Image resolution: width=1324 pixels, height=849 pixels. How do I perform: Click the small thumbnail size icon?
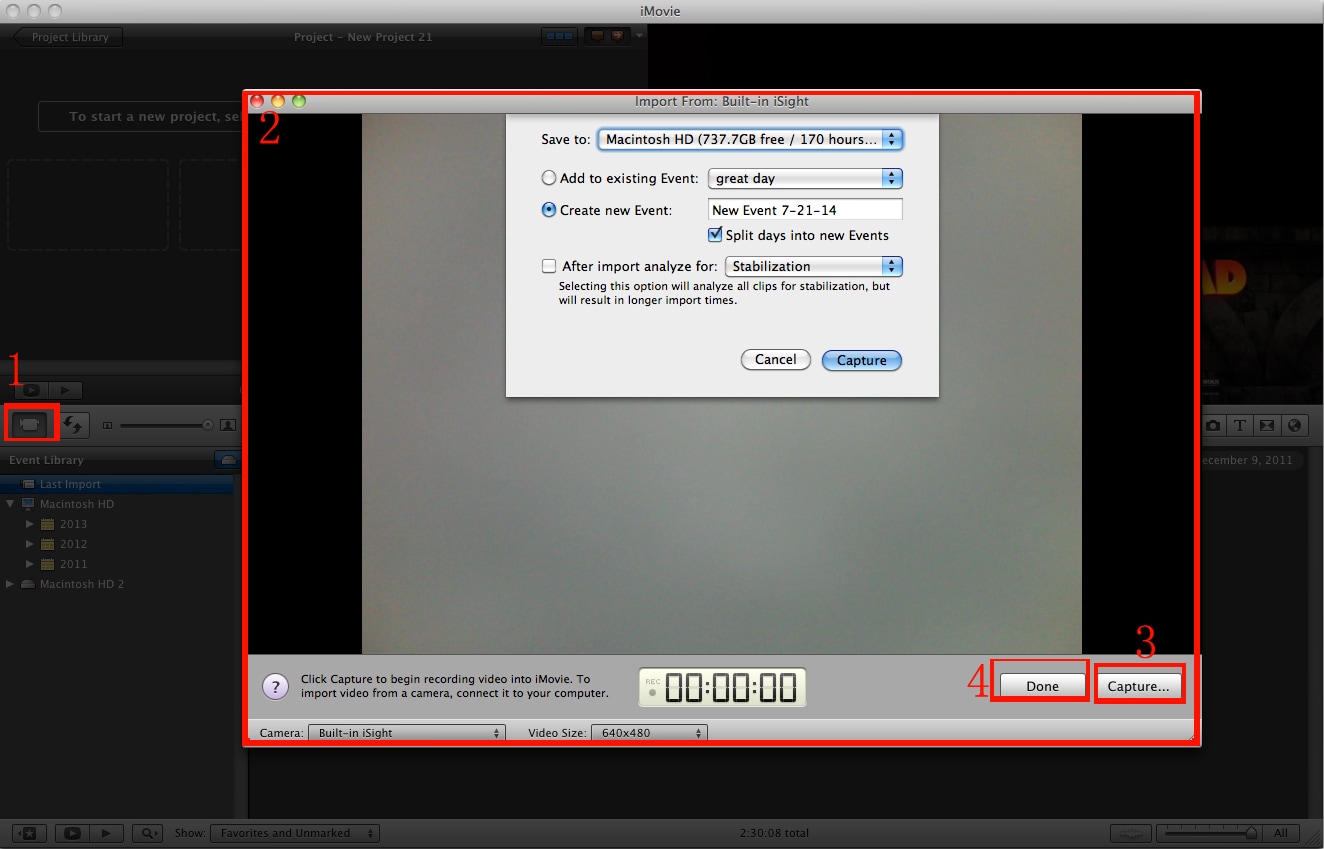coord(108,425)
